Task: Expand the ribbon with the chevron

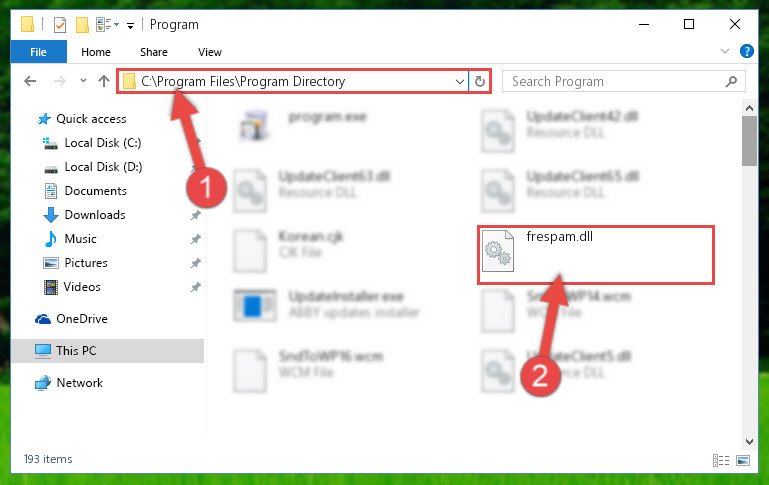Action: (x=725, y=51)
